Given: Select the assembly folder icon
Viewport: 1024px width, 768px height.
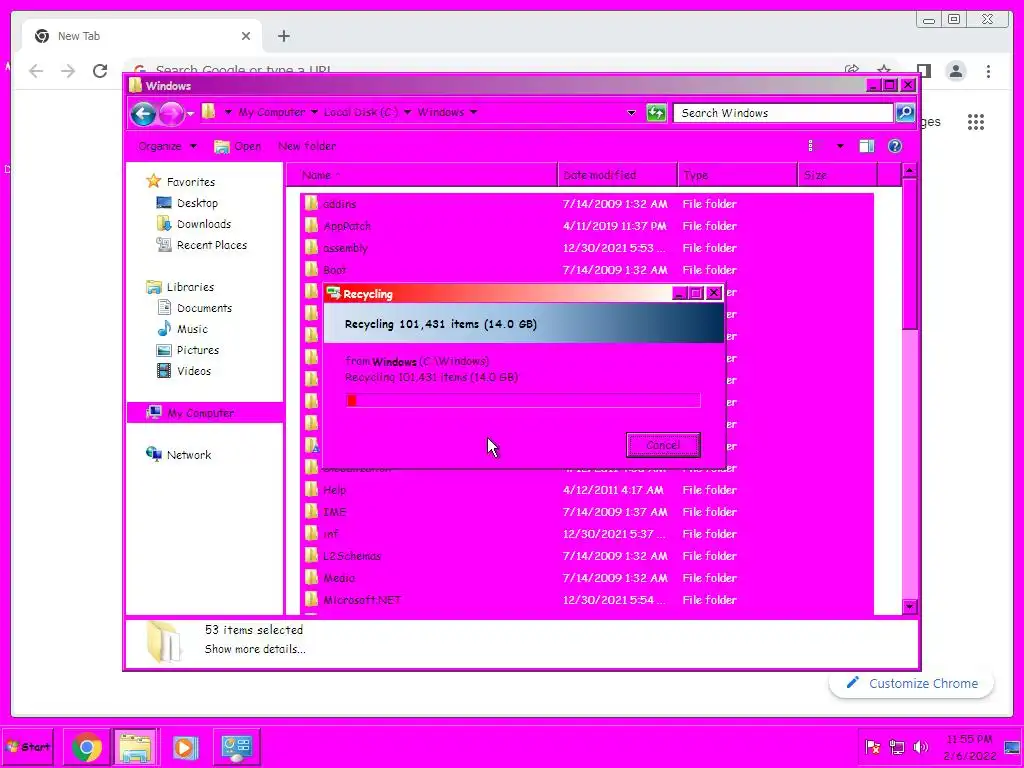Looking at the screenshot, I should (x=312, y=248).
